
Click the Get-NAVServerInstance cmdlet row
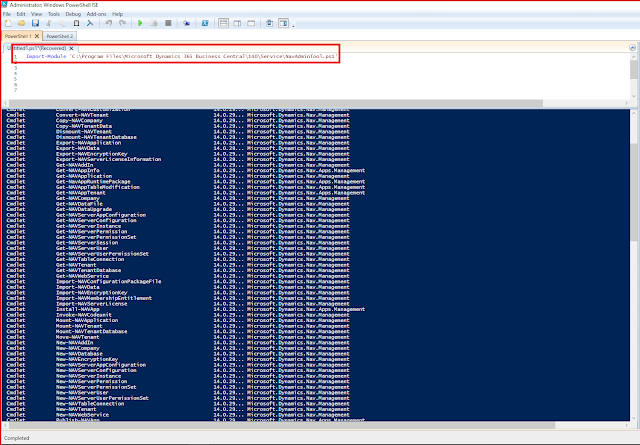(178, 226)
